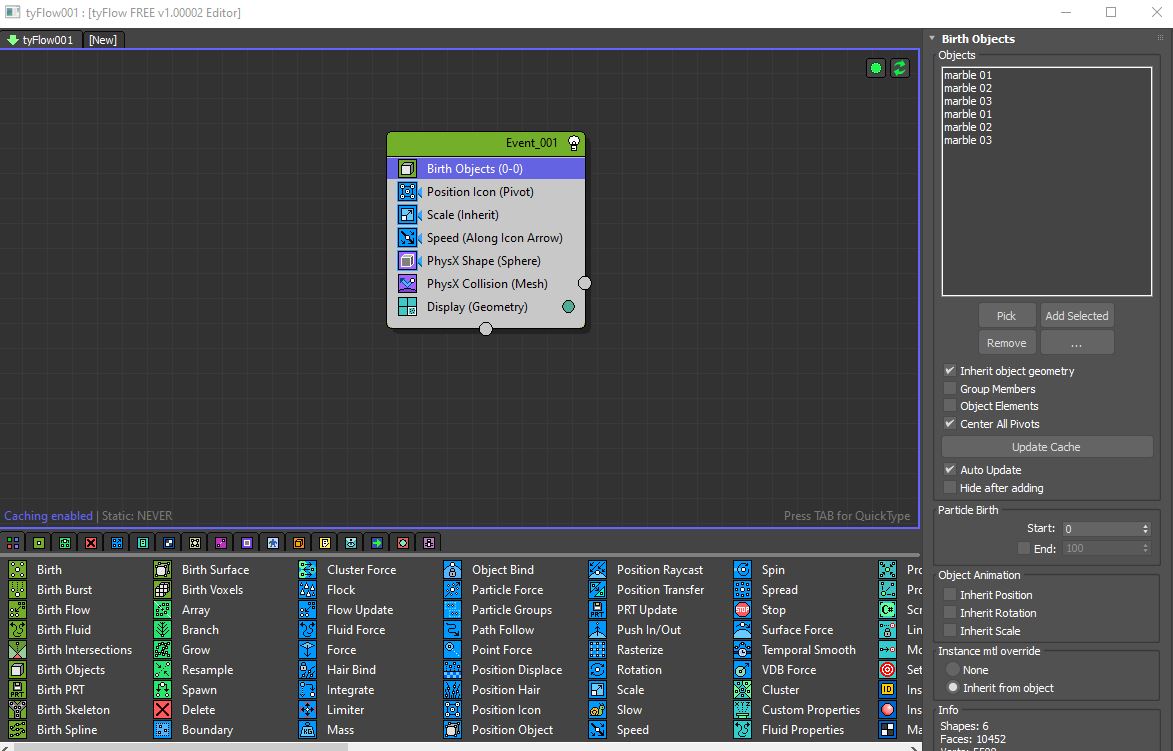Click the Pick button

1006,316
